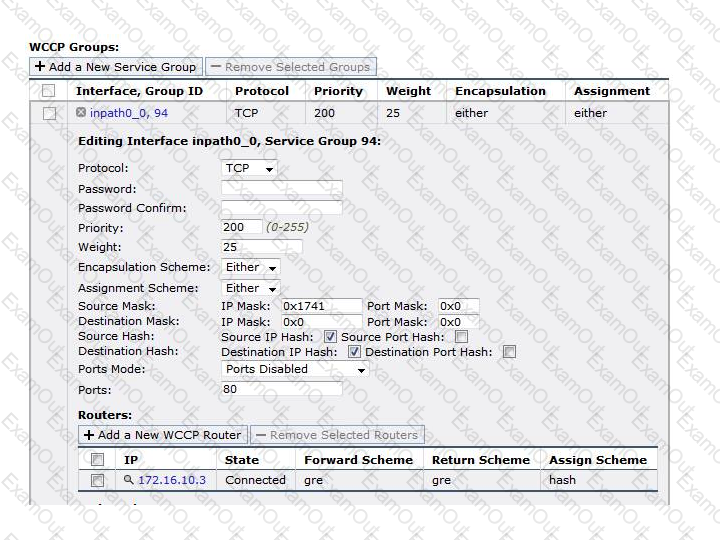Click Add a New Service Group
The width and height of the screenshot is (720, 540).
(116, 67)
